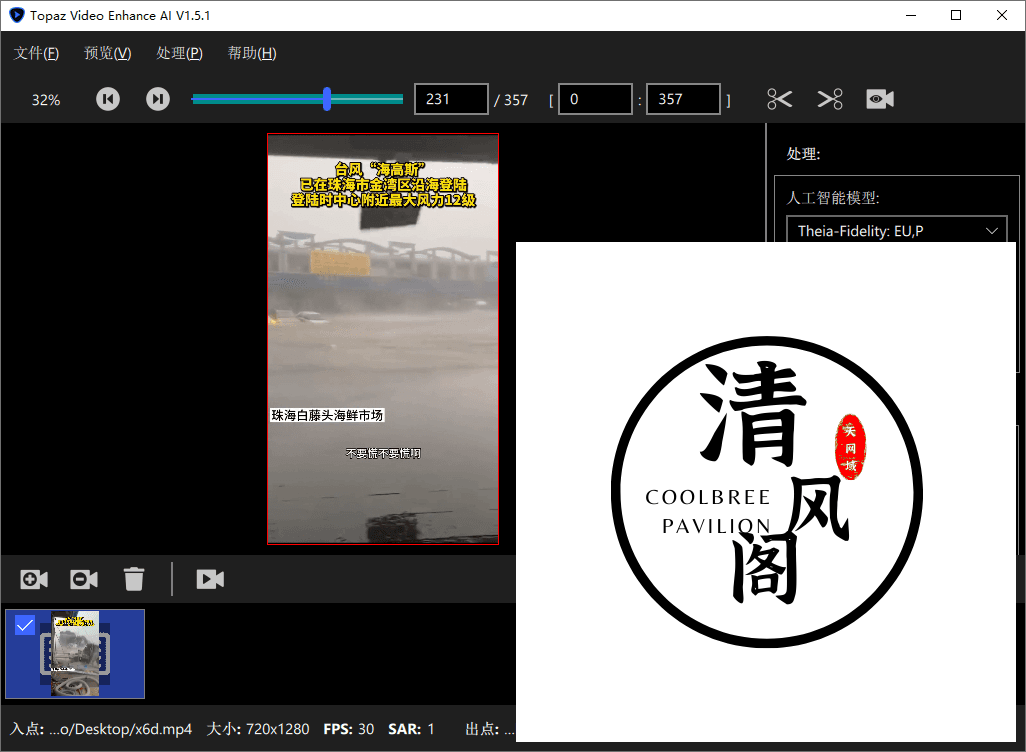Open the 帮助(H) menu
The height and width of the screenshot is (752, 1026).
(x=252, y=53)
